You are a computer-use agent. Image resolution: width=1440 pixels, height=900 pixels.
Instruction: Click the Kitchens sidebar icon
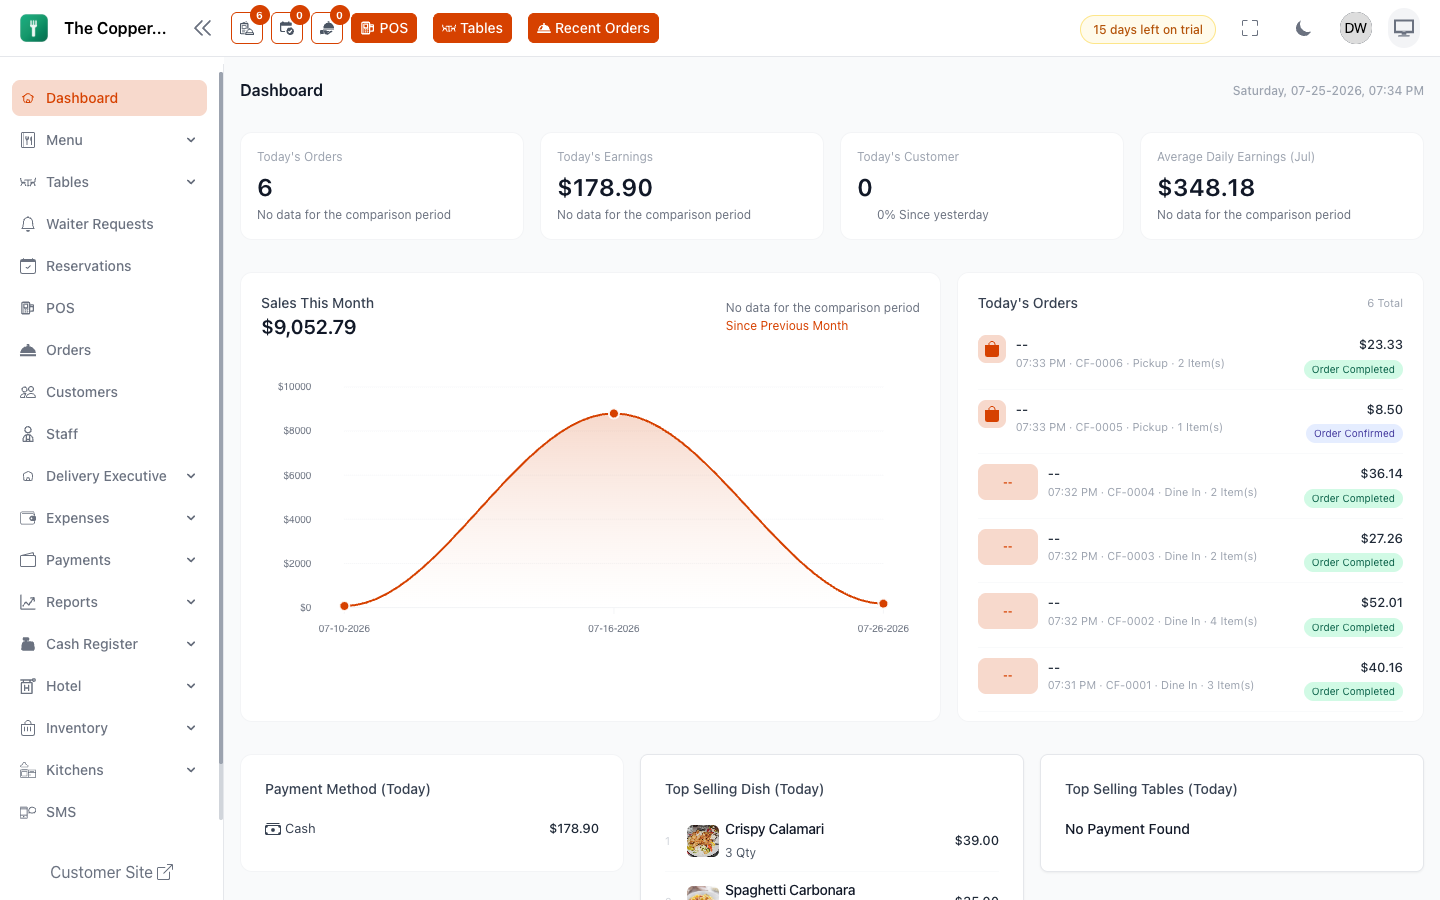click(28, 770)
